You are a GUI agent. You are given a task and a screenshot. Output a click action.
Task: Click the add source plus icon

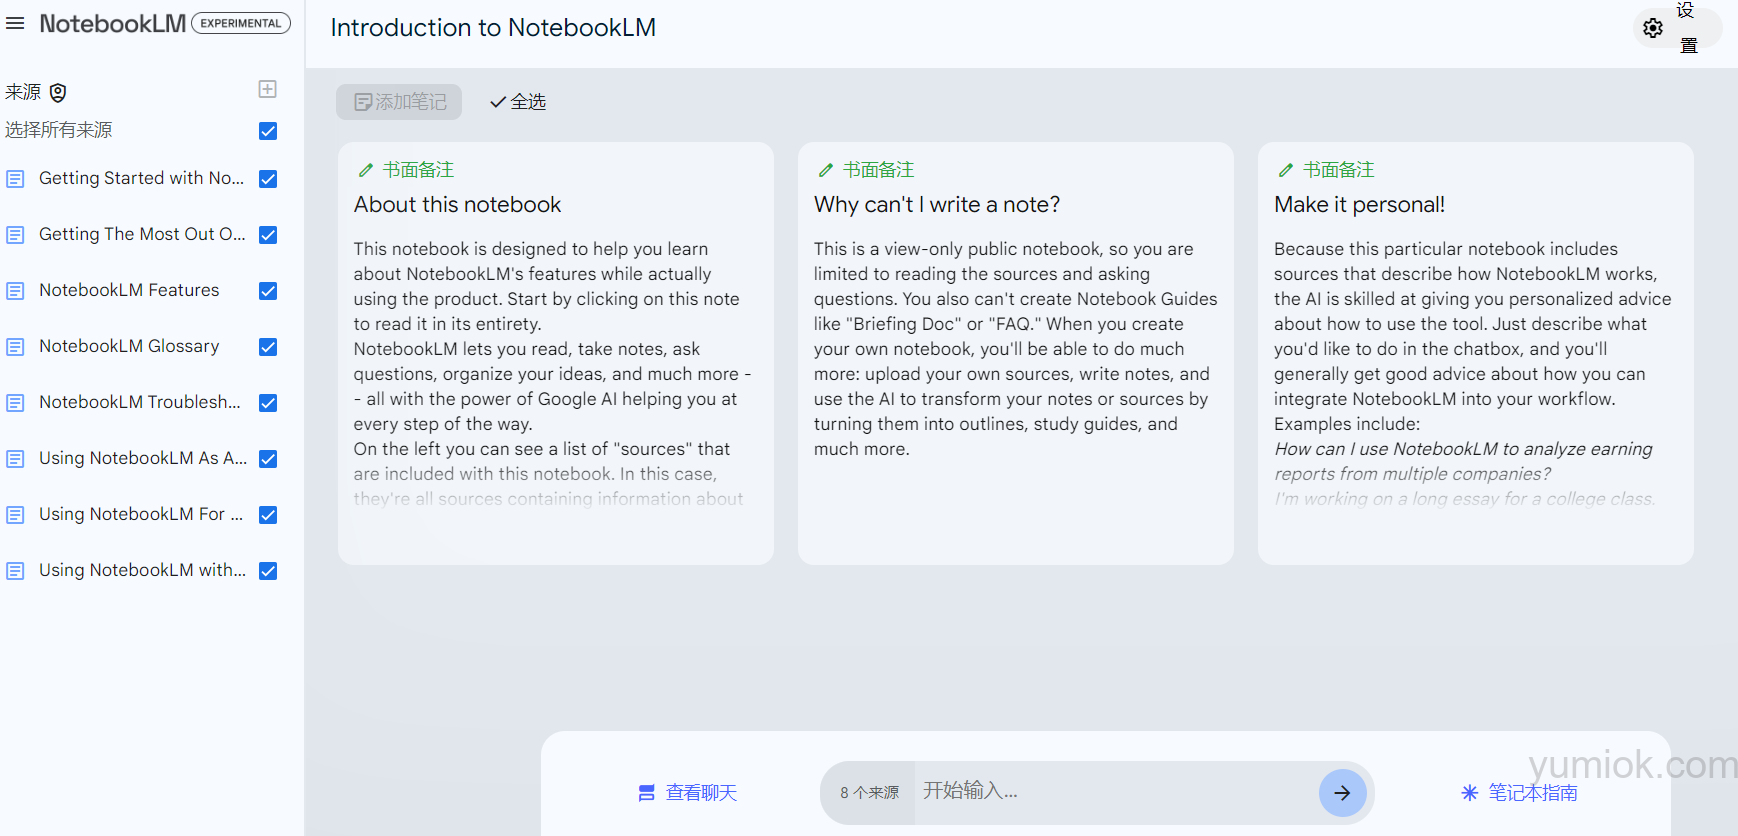click(x=267, y=89)
